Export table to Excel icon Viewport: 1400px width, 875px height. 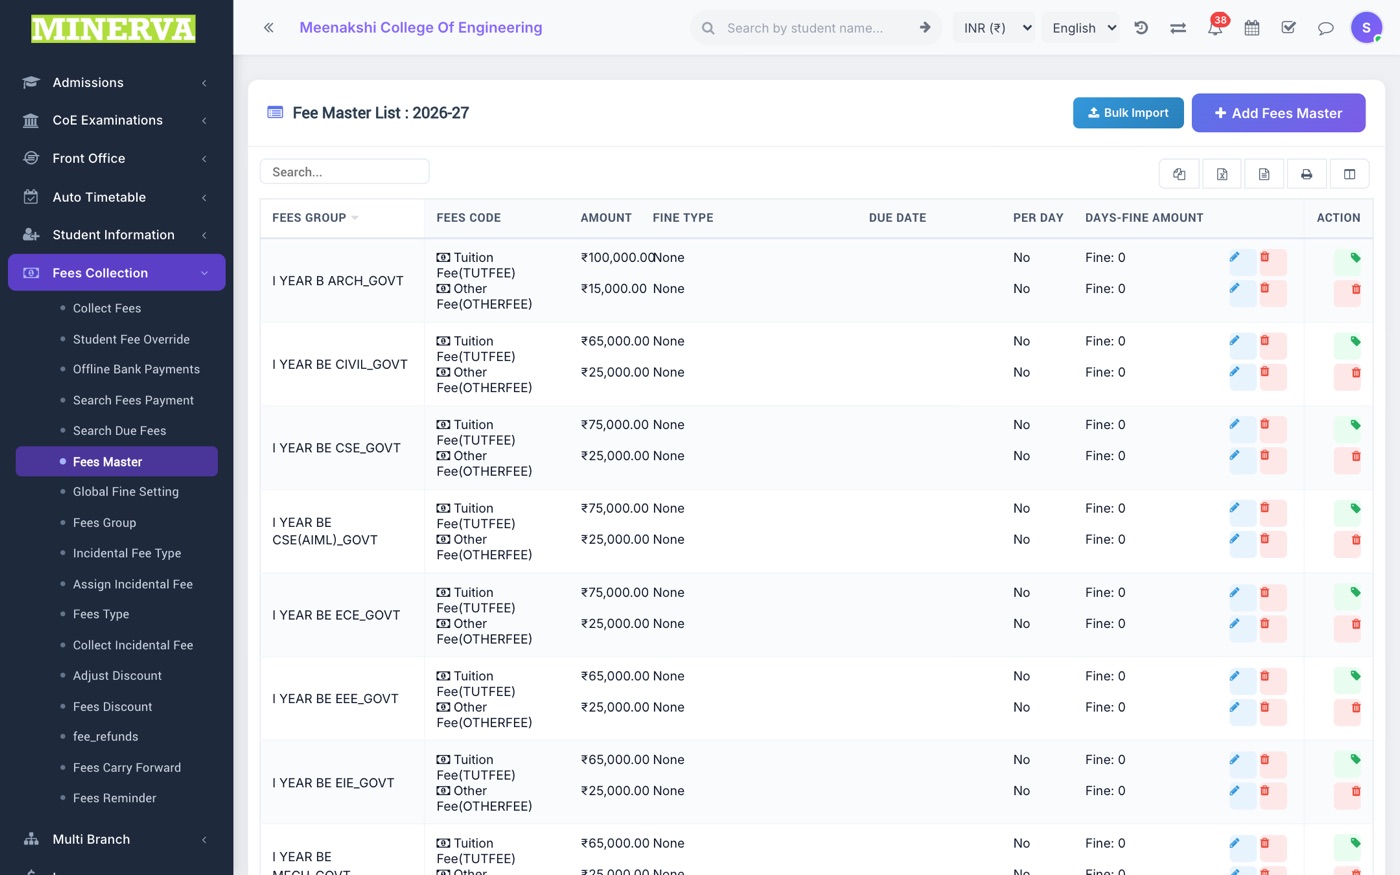tap(1222, 174)
